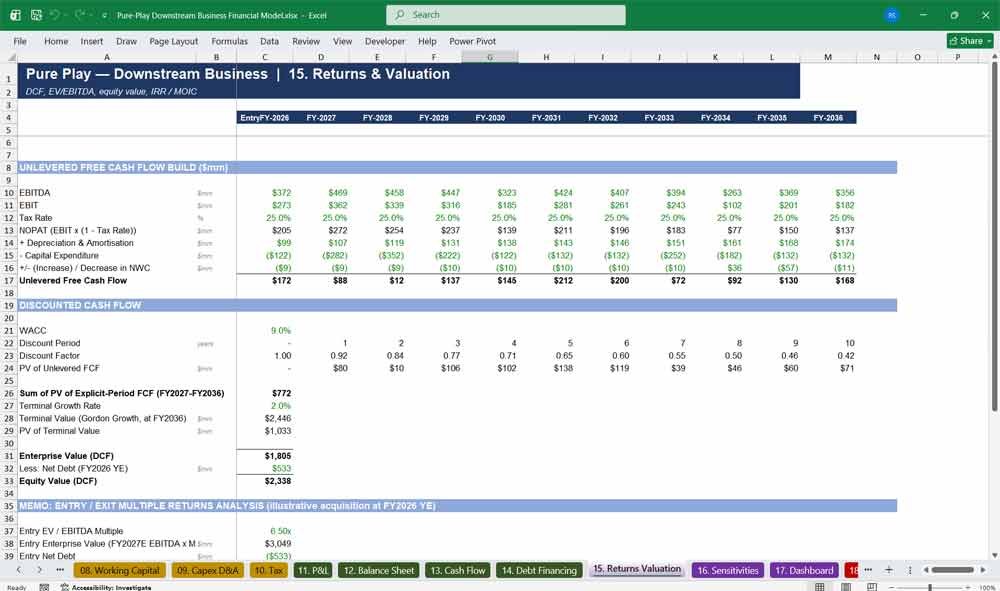The height and width of the screenshot is (591, 1000).
Task: Open the File menu
Action: tap(20, 41)
